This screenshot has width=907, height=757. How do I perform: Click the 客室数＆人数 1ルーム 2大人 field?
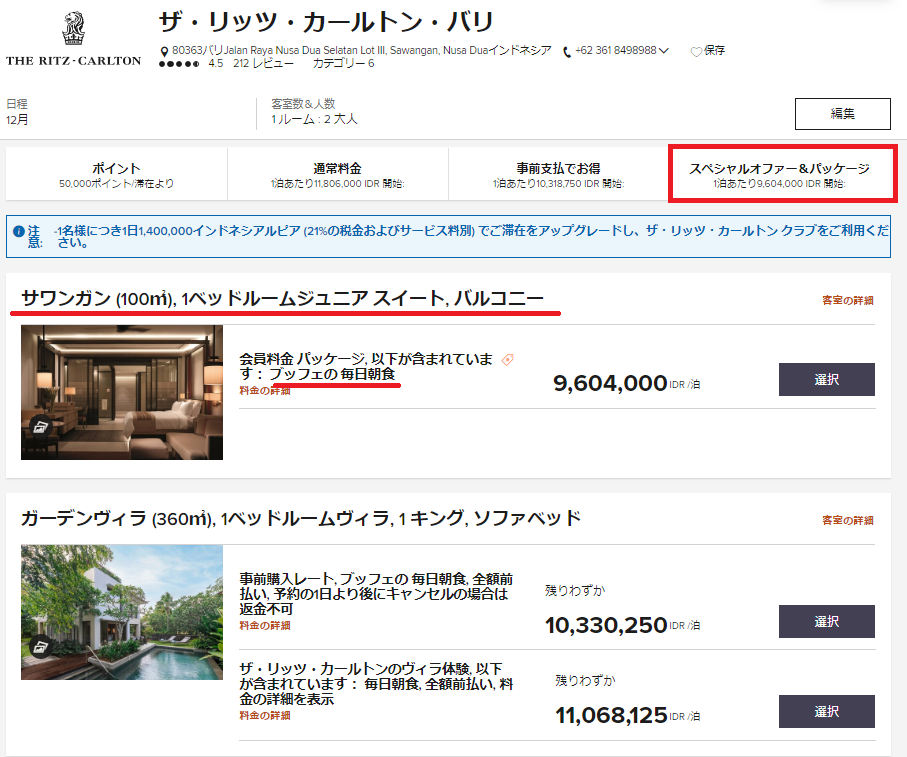(314, 112)
